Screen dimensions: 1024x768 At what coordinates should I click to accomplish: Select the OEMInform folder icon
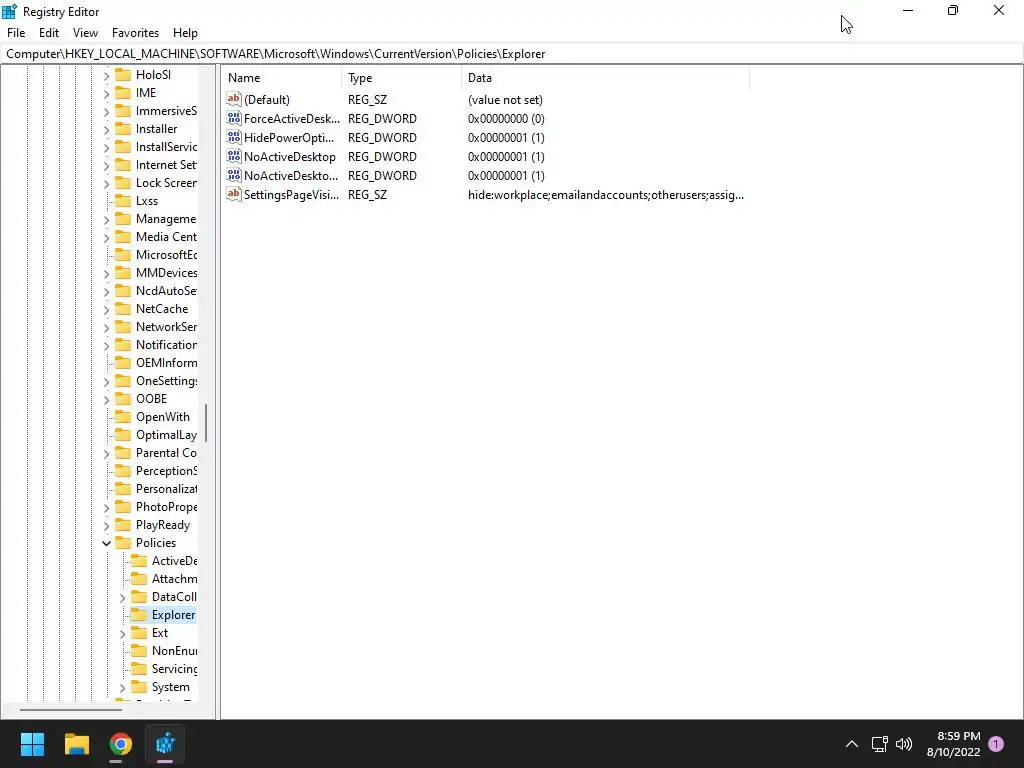click(x=123, y=362)
